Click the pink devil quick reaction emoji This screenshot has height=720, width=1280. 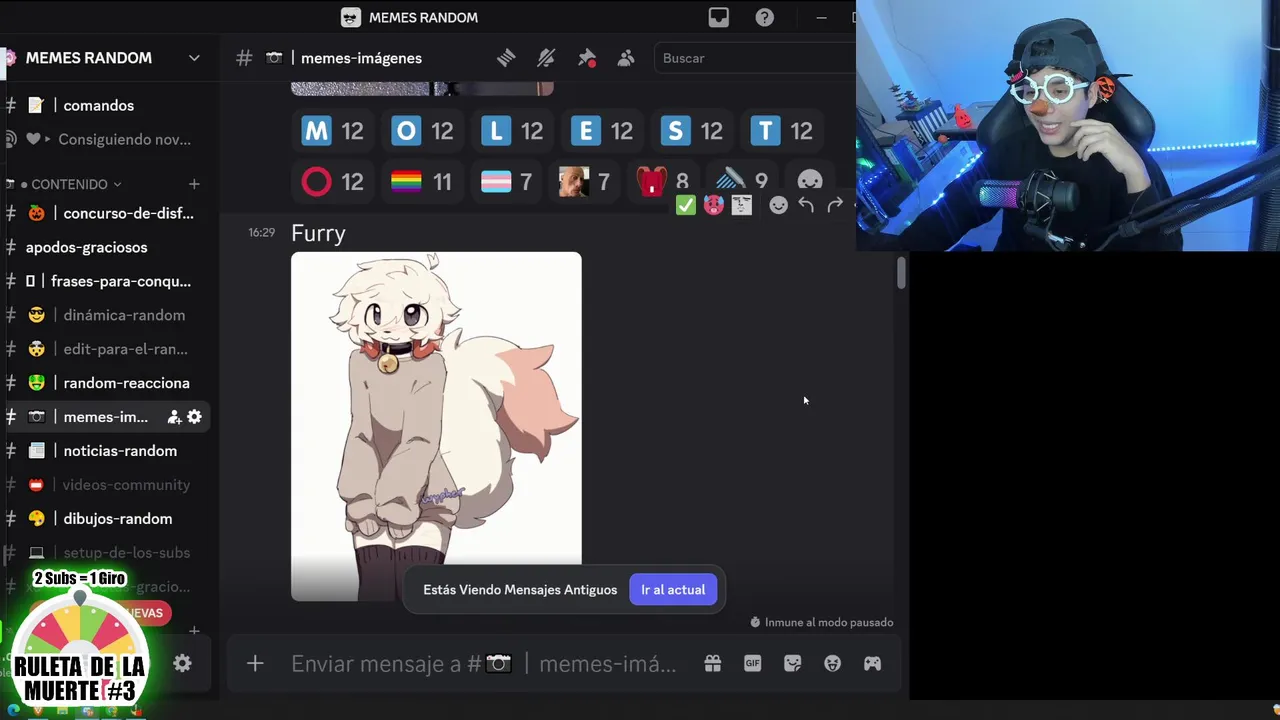click(713, 205)
